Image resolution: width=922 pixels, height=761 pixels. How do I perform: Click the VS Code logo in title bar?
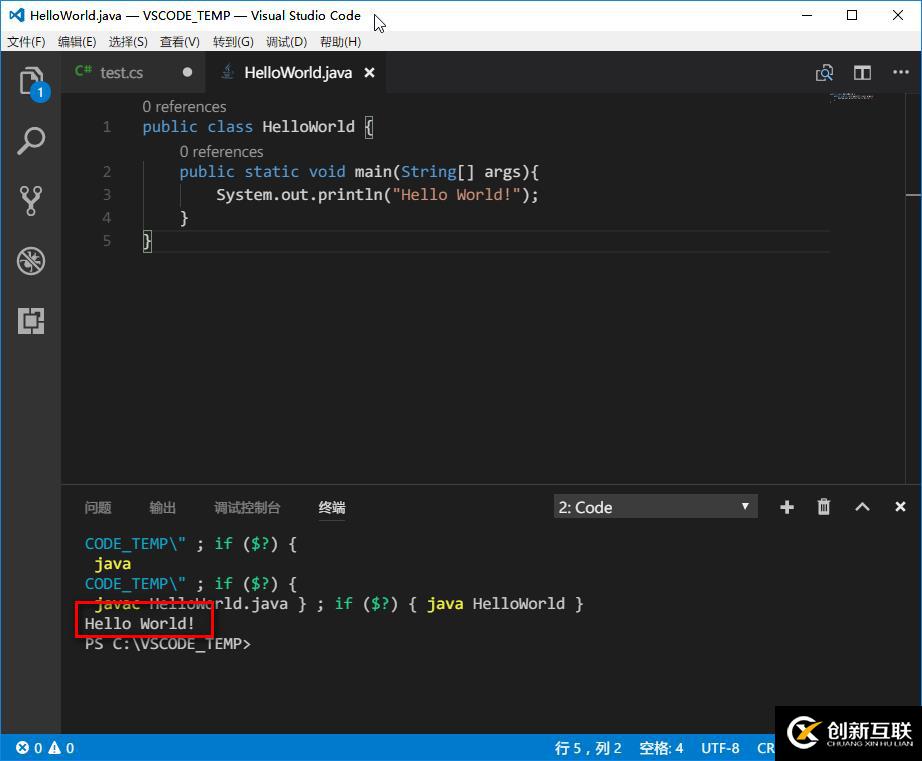point(16,15)
